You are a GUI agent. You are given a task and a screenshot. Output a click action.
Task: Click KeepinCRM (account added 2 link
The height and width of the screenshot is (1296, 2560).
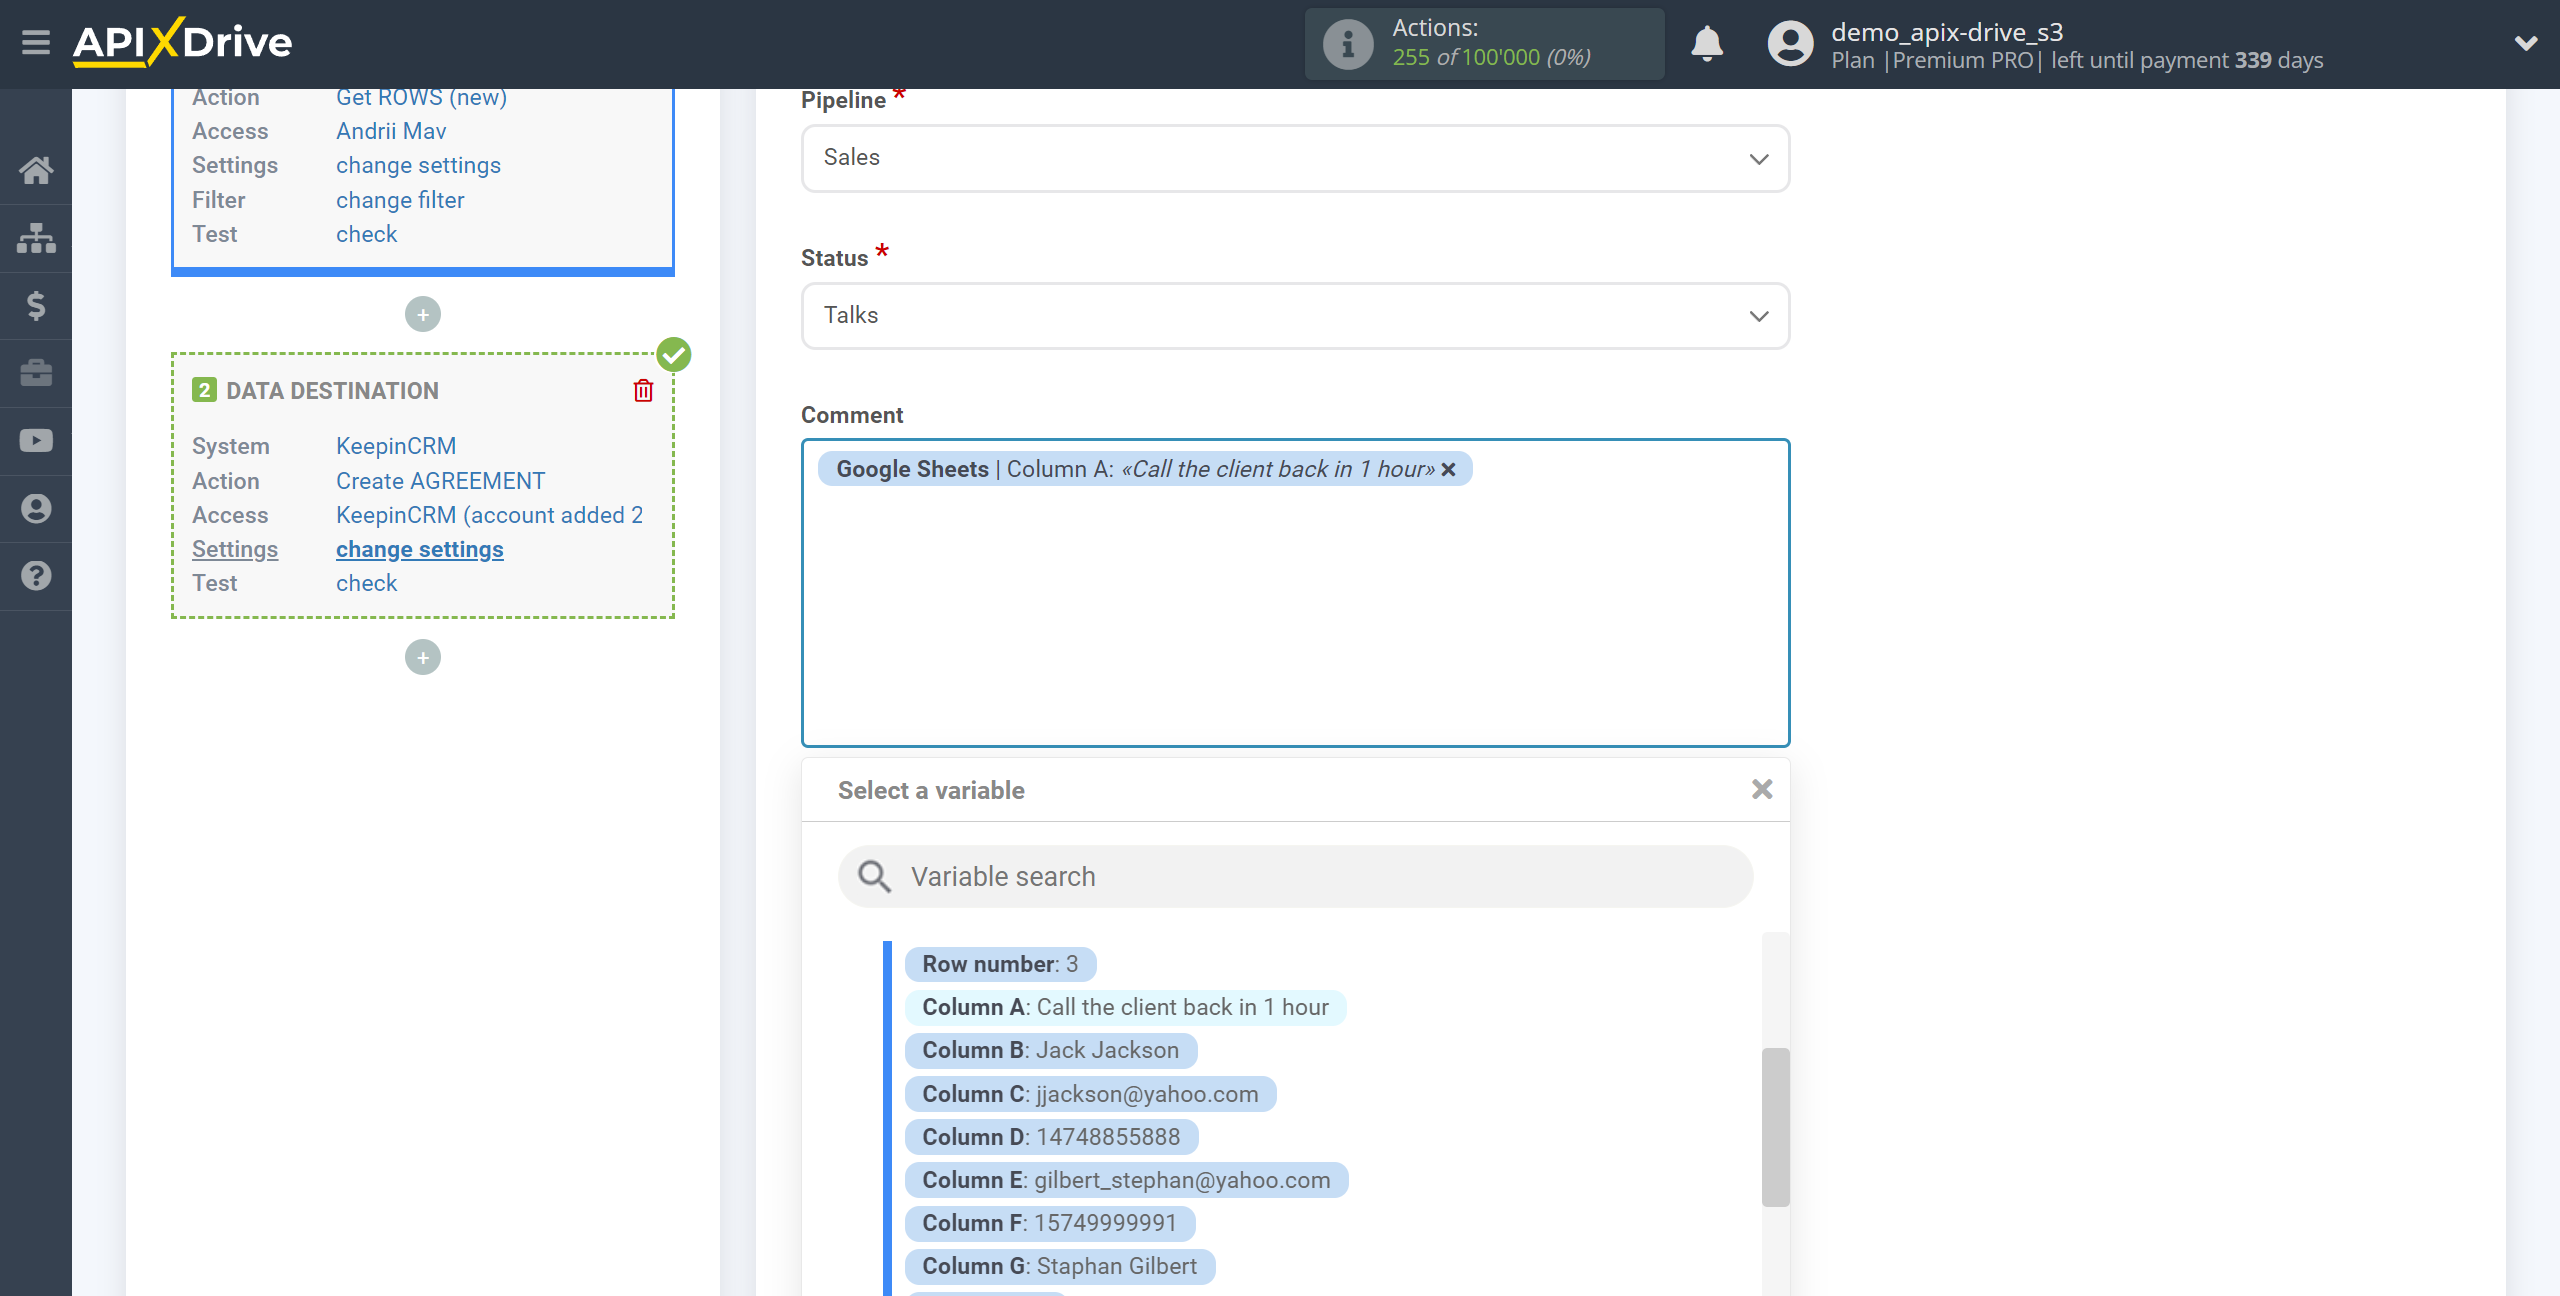(x=489, y=515)
